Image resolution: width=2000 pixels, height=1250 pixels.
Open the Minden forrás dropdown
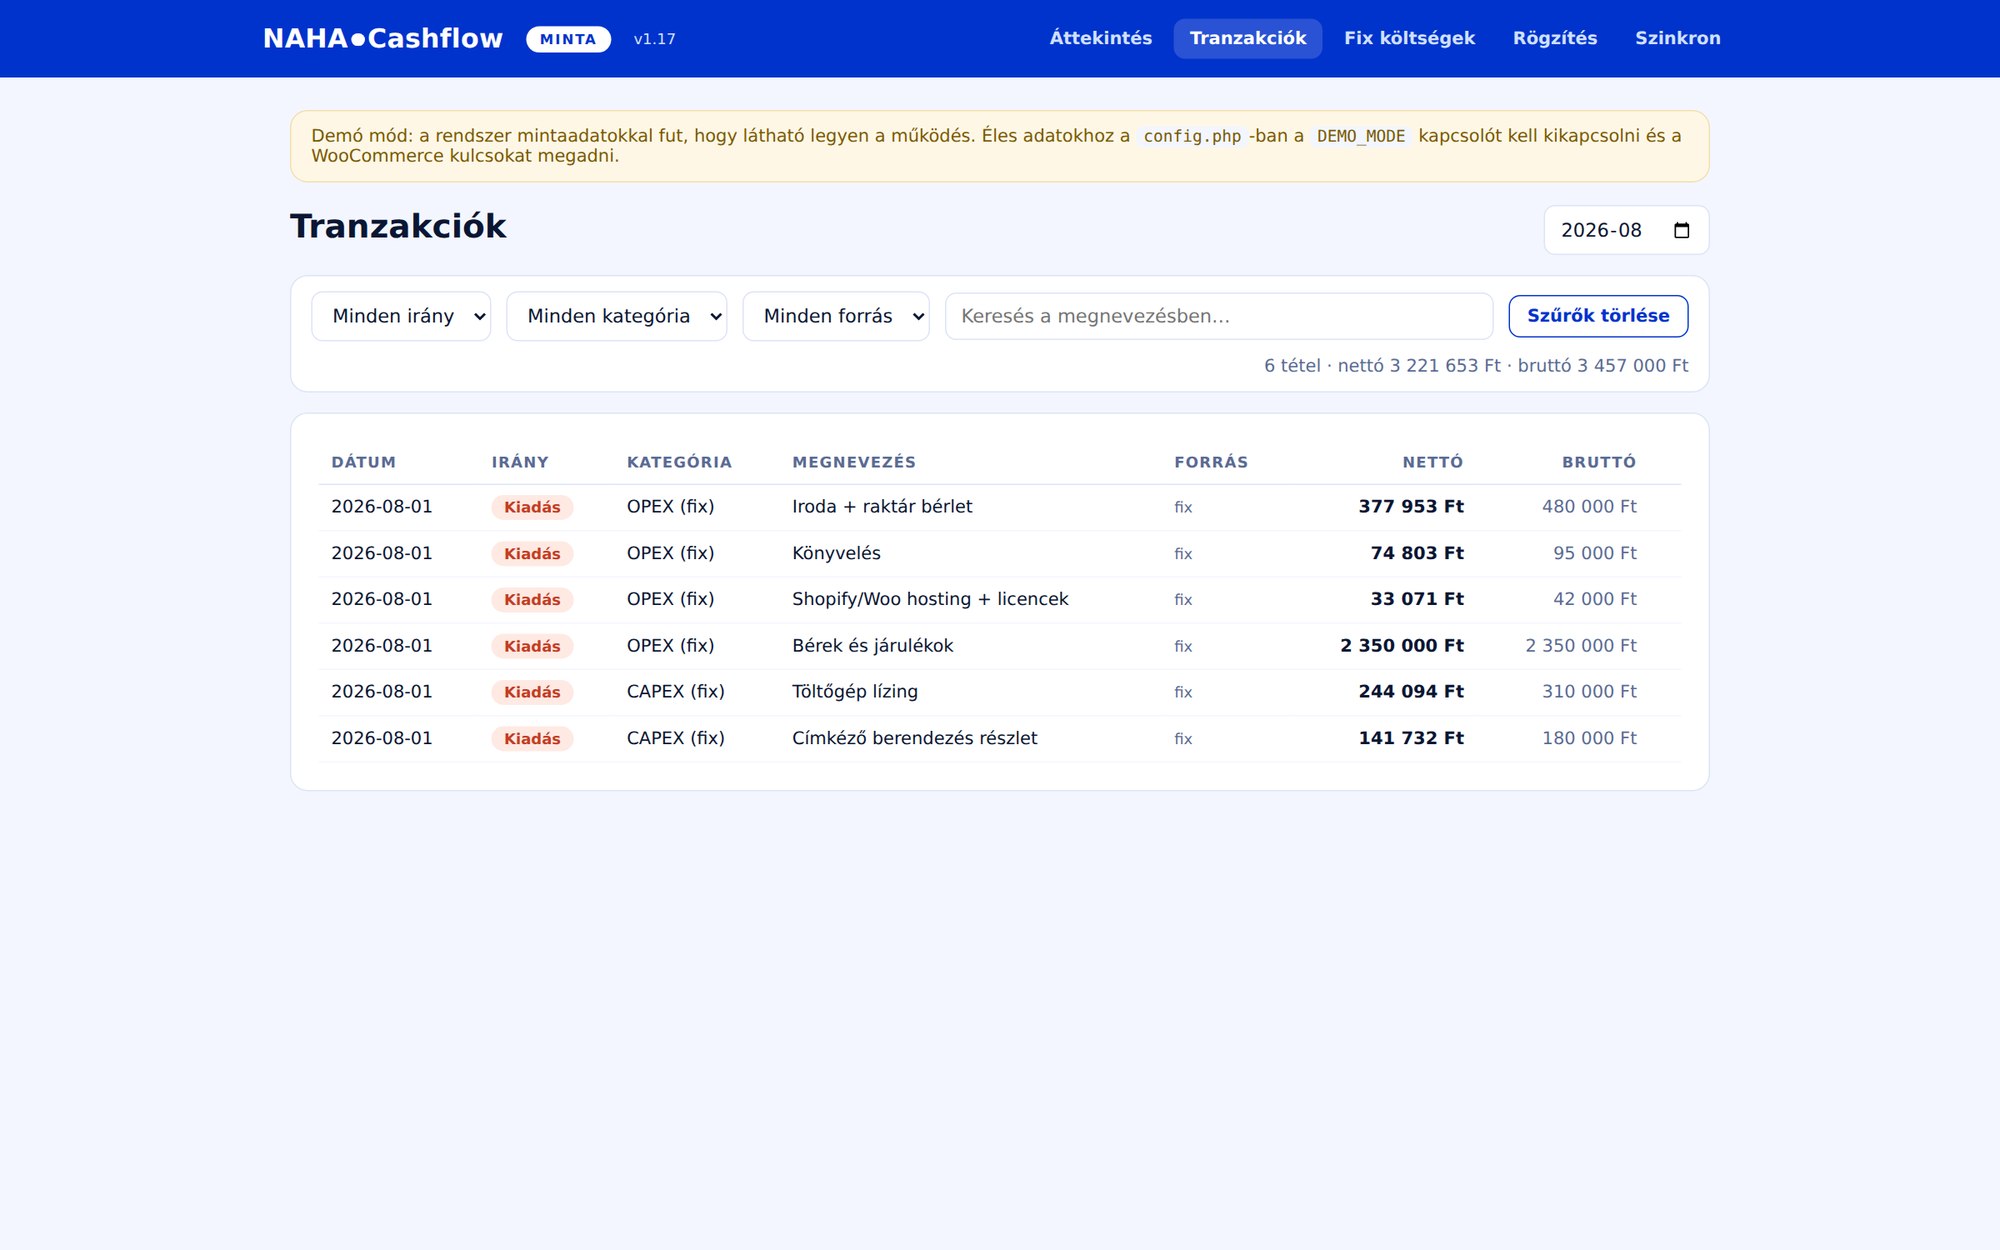coord(836,316)
